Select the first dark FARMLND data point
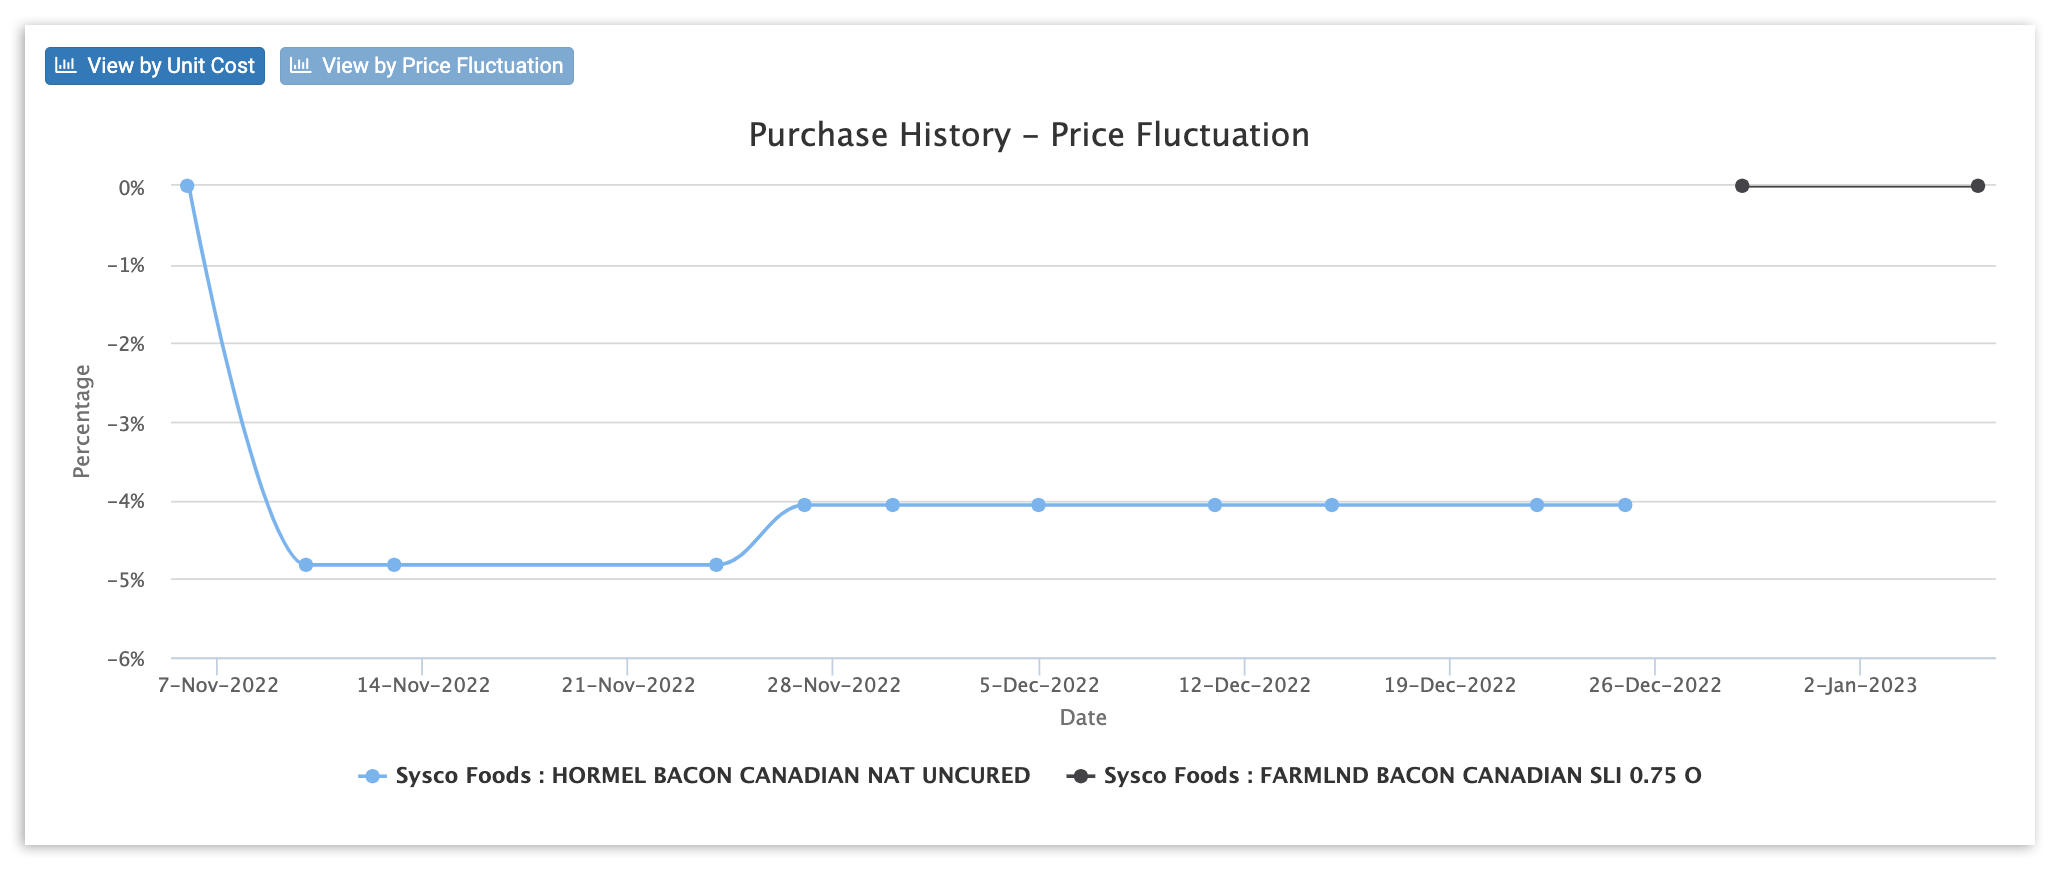2060x870 pixels. pyautogui.click(x=1742, y=186)
